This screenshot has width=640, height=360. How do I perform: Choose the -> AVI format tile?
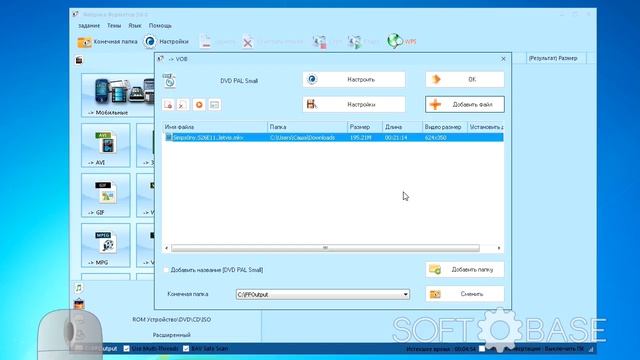click(x=106, y=145)
